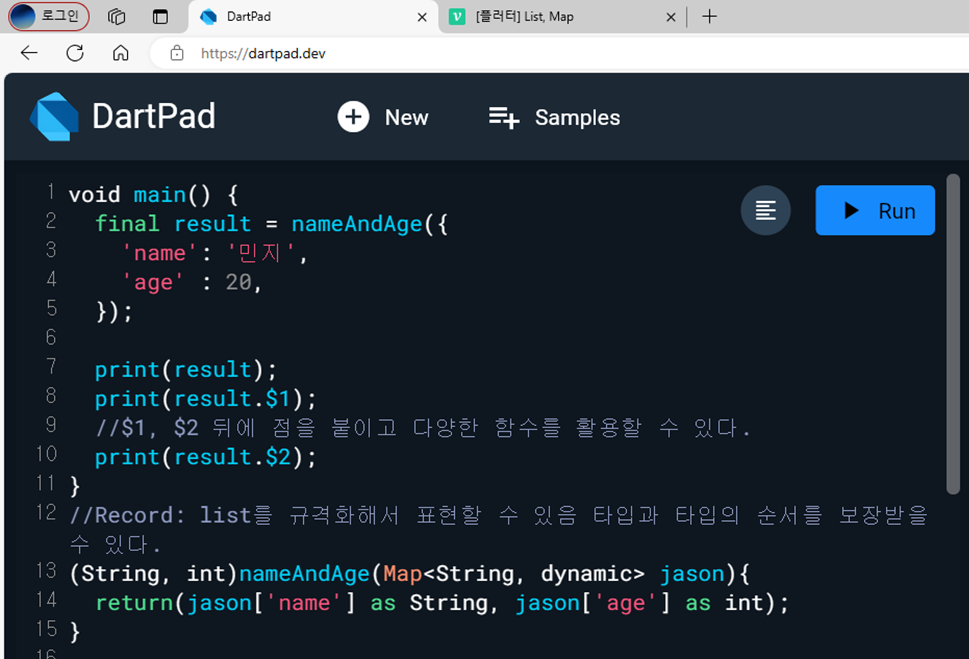Click the DartPad logo icon
Viewport: 969px width, 659px height.
tap(54, 117)
